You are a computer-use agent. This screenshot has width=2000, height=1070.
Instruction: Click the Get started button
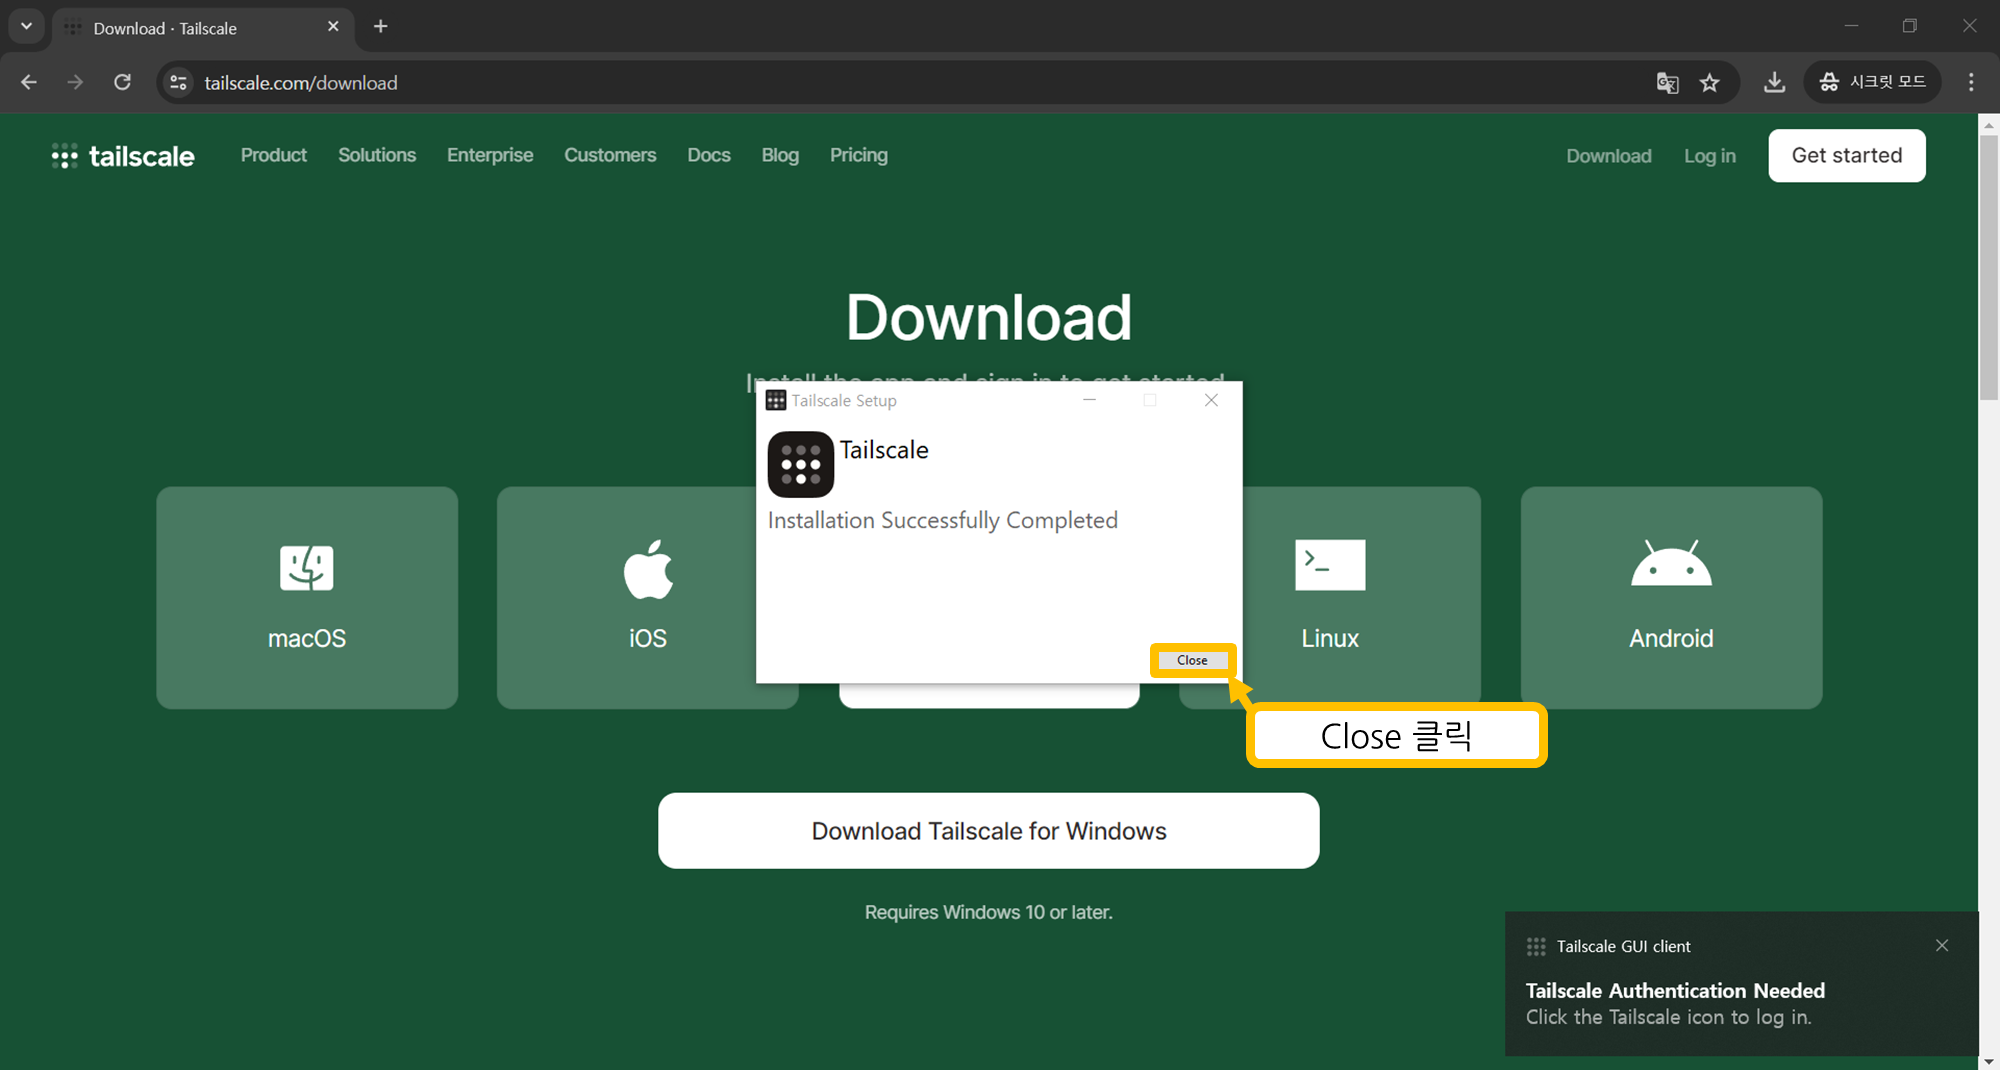tap(1847, 155)
